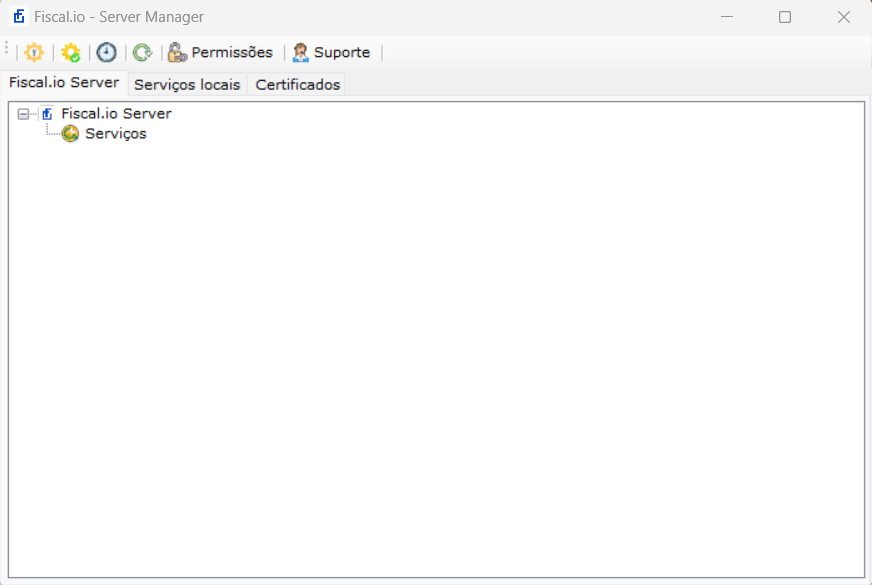The width and height of the screenshot is (872, 585).
Task: Maximize the Server Manager window
Action: click(785, 17)
